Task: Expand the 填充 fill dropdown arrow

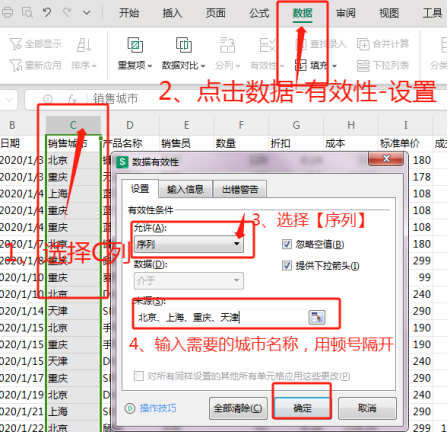Action: pos(334,66)
